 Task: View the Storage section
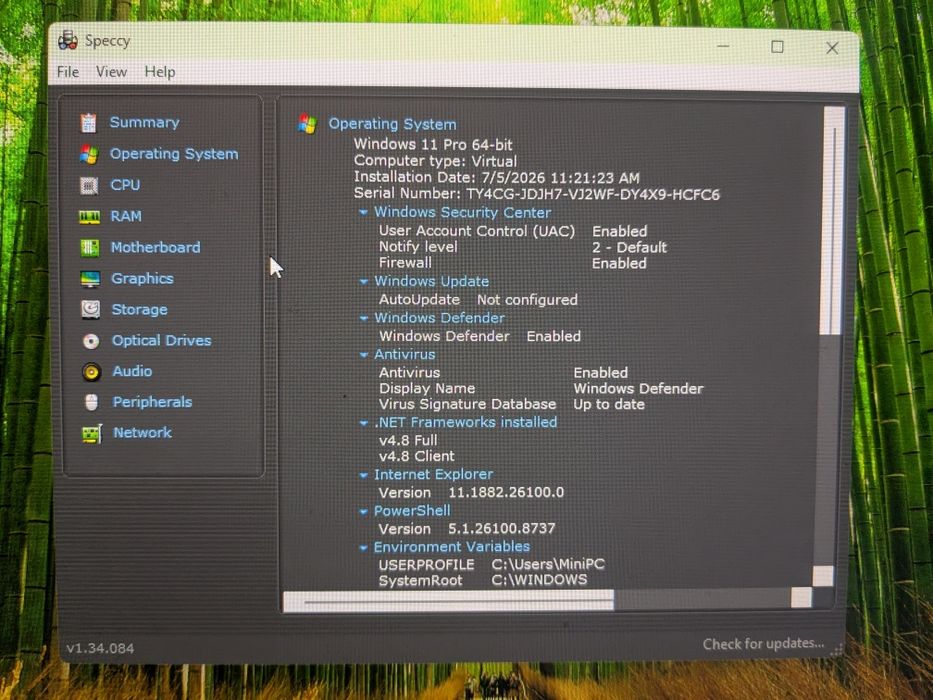139,310
